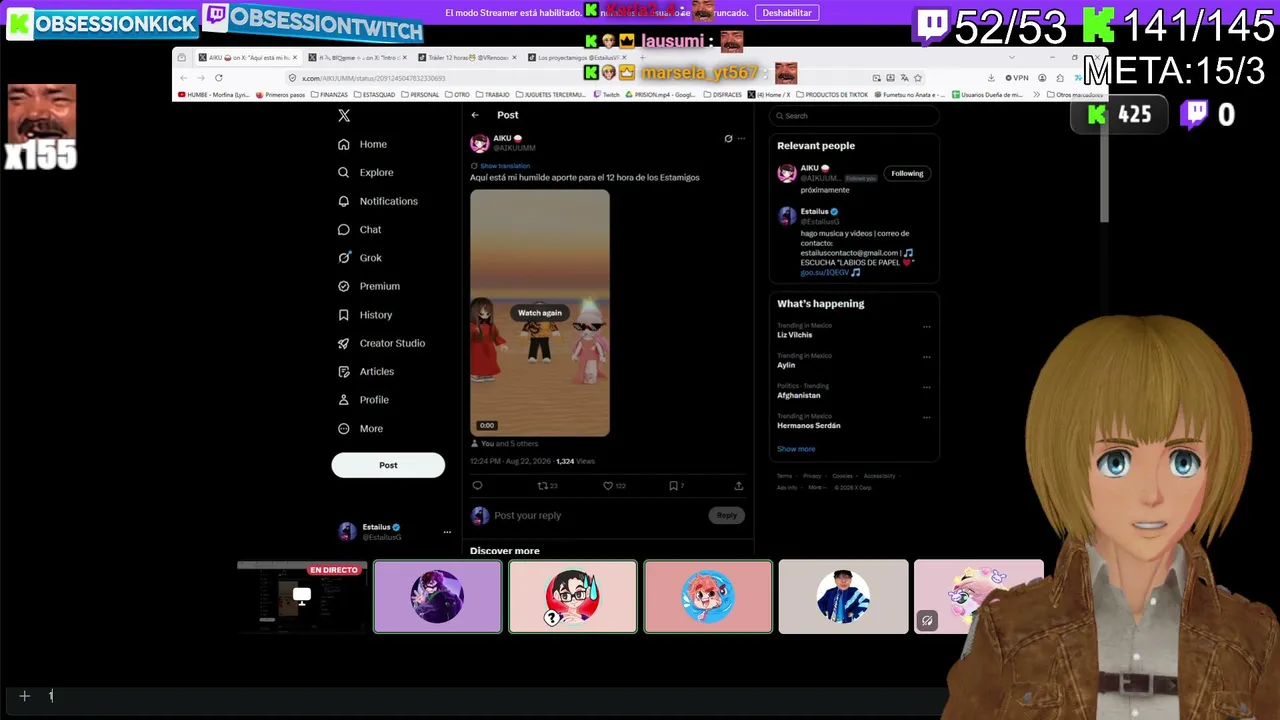Click the browser address bar URL
This screenshot has height=720, width=1280.
coord(374,78)
